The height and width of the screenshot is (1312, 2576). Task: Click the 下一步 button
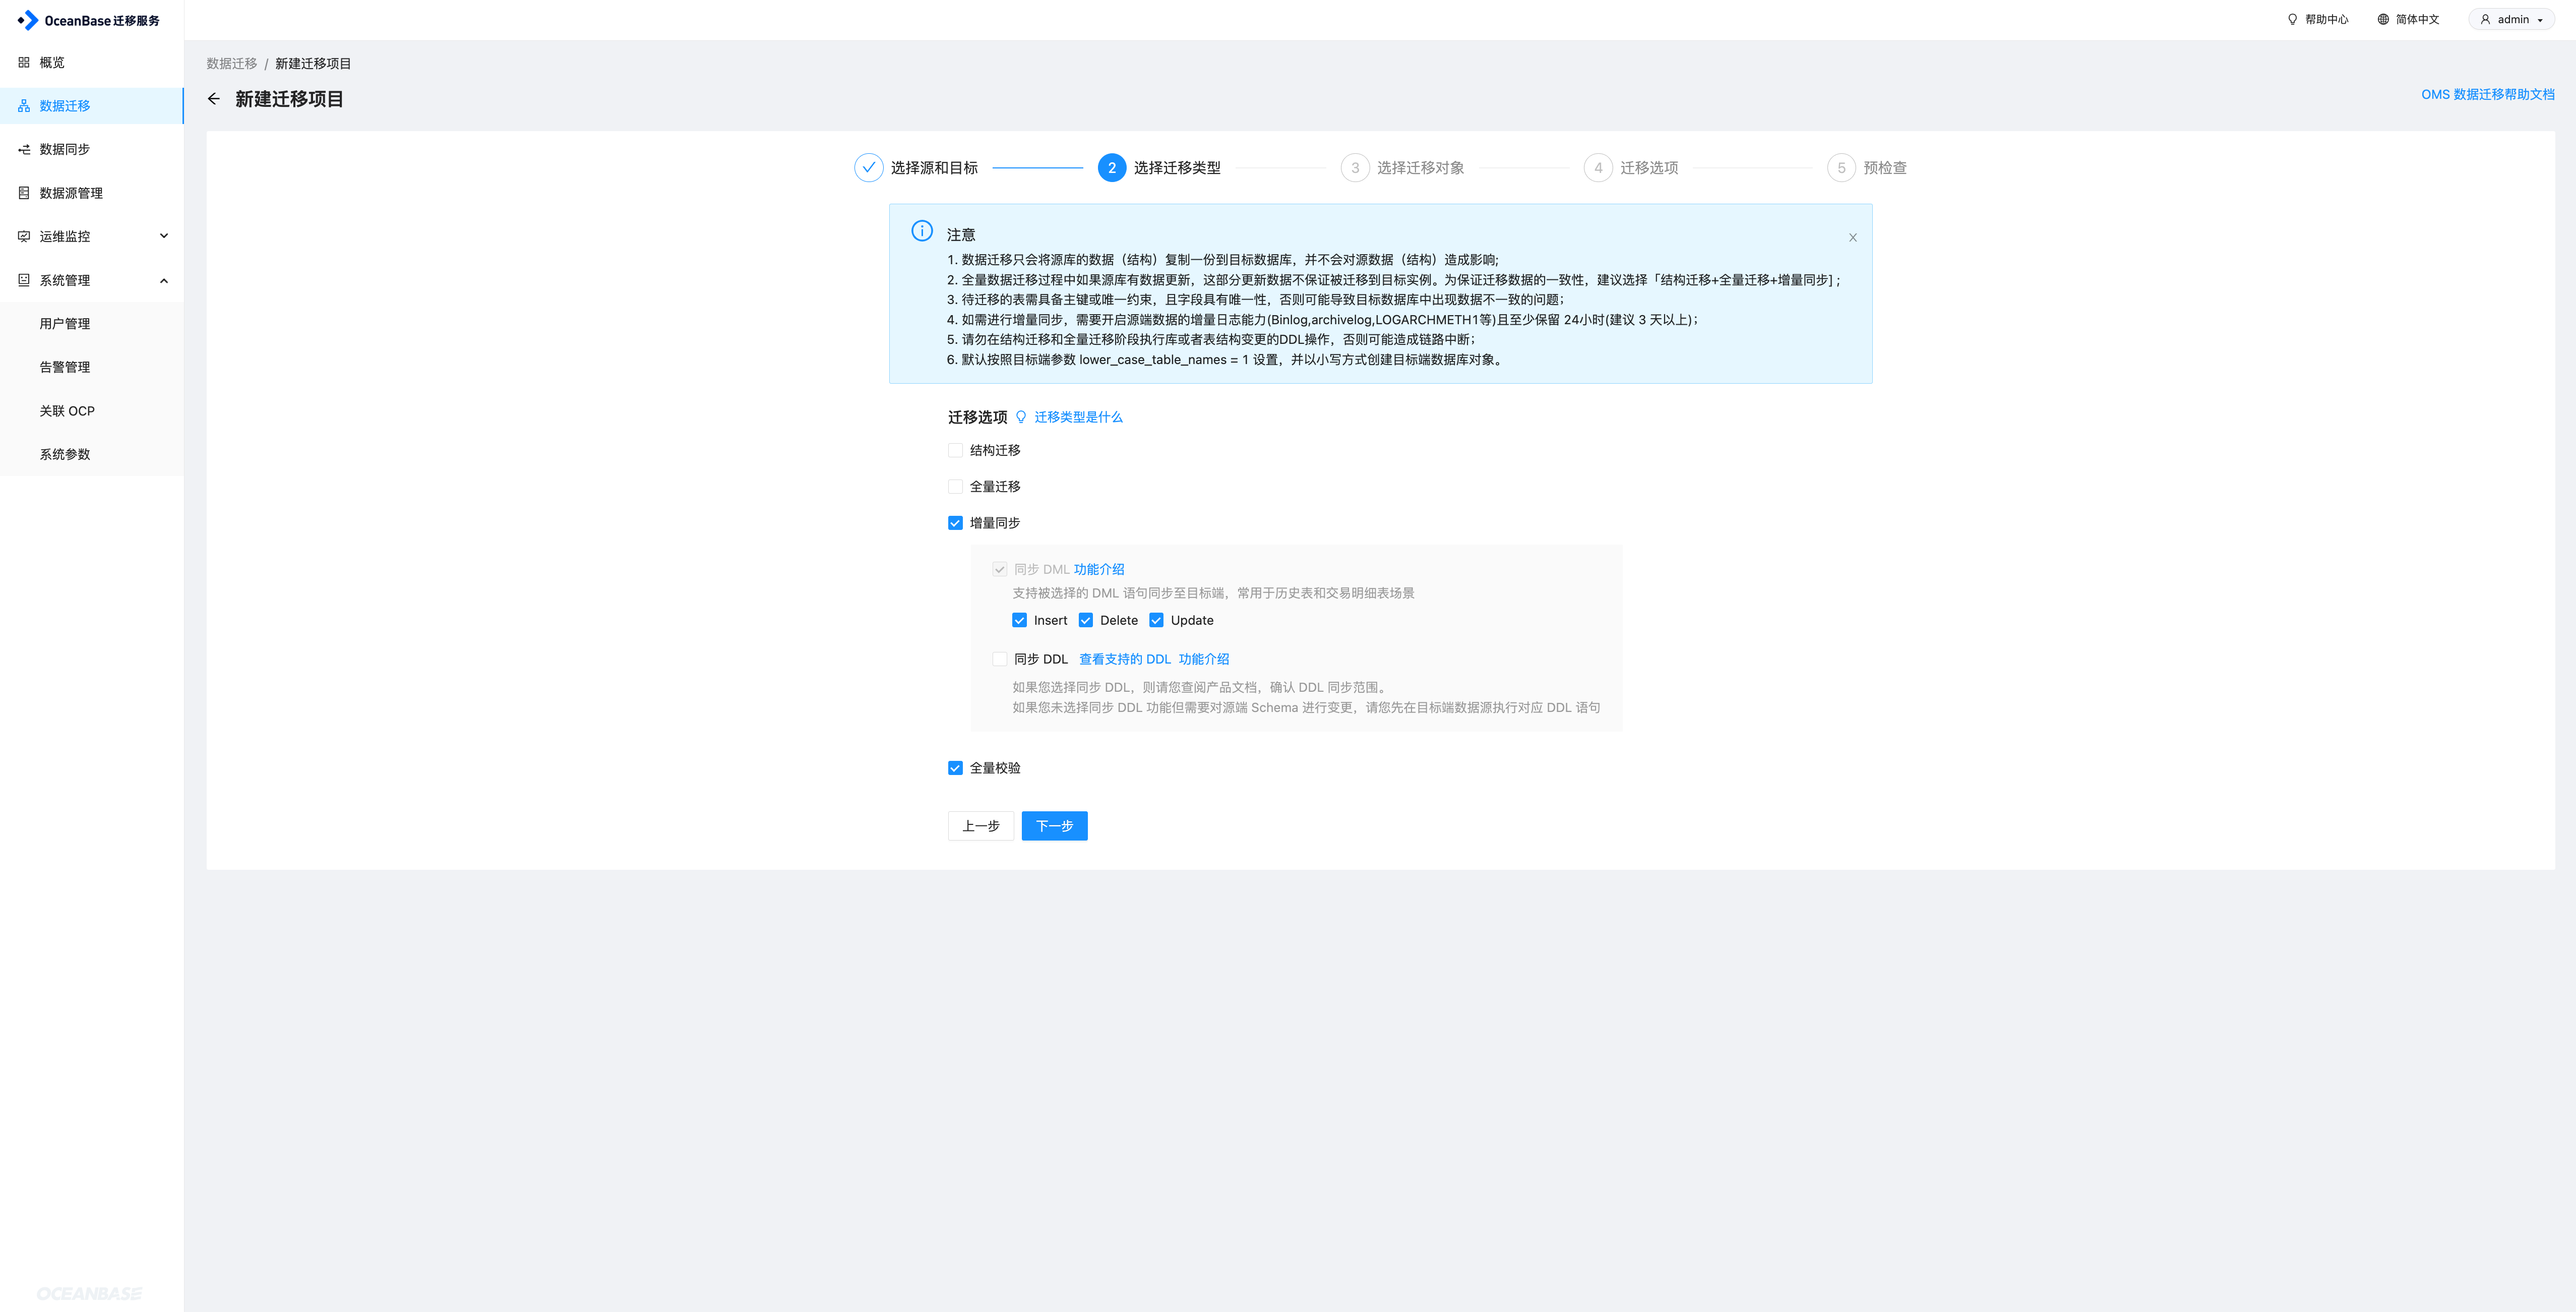point(1054,826)
